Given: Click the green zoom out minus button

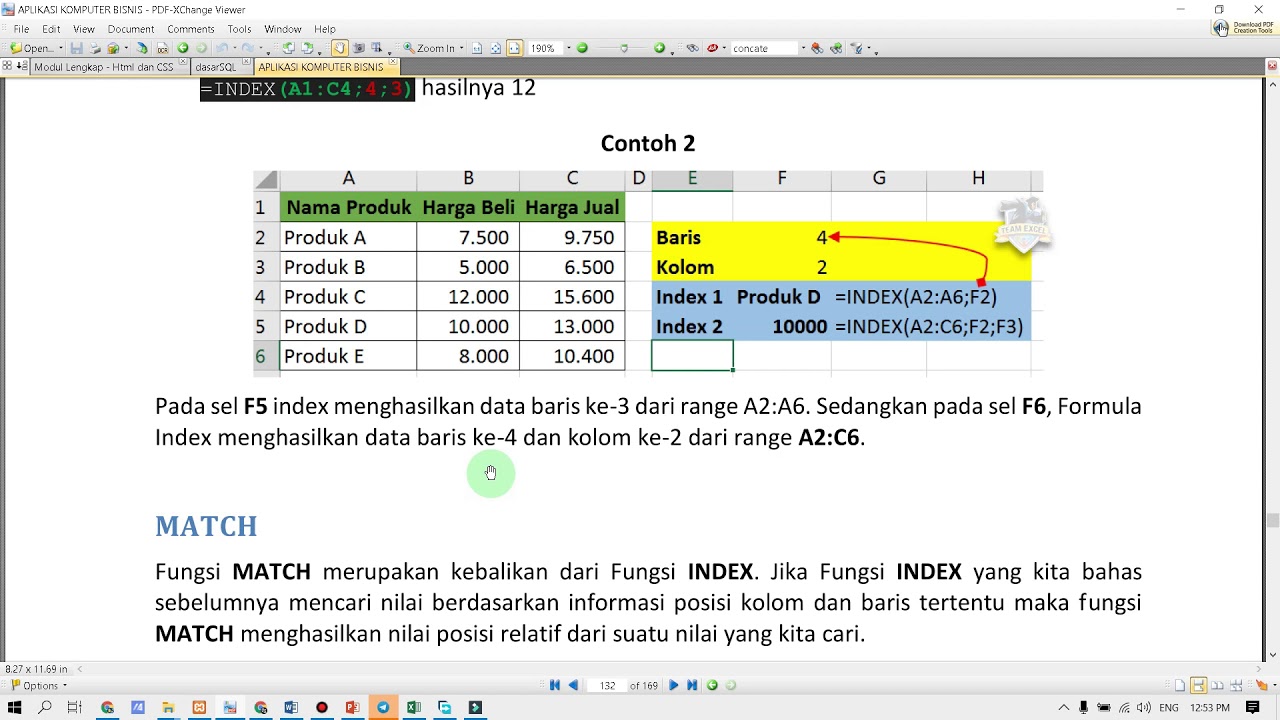Looking at the screenshot, I should pyautogui.click(x=582, y=48).
